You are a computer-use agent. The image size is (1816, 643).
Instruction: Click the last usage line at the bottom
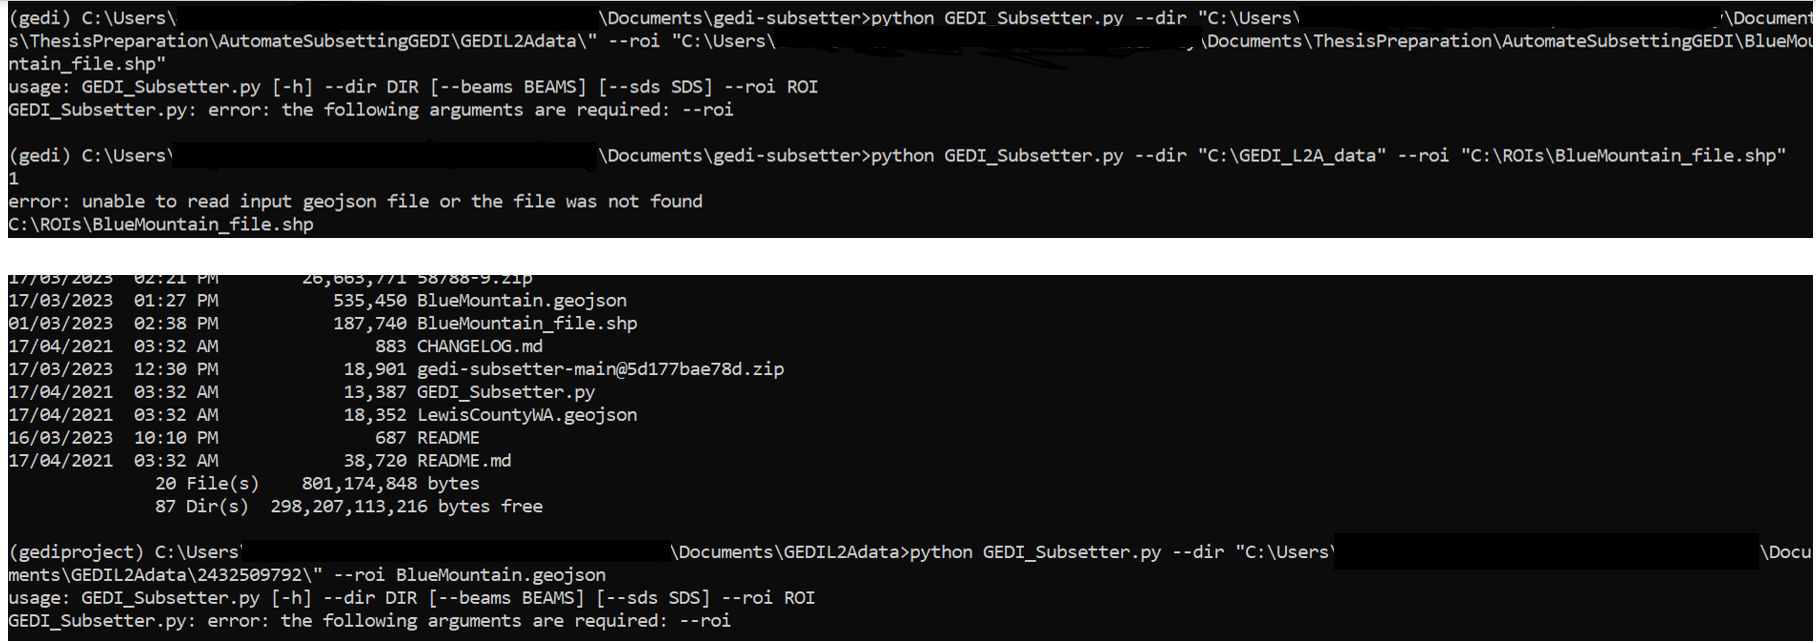point(412,599)
